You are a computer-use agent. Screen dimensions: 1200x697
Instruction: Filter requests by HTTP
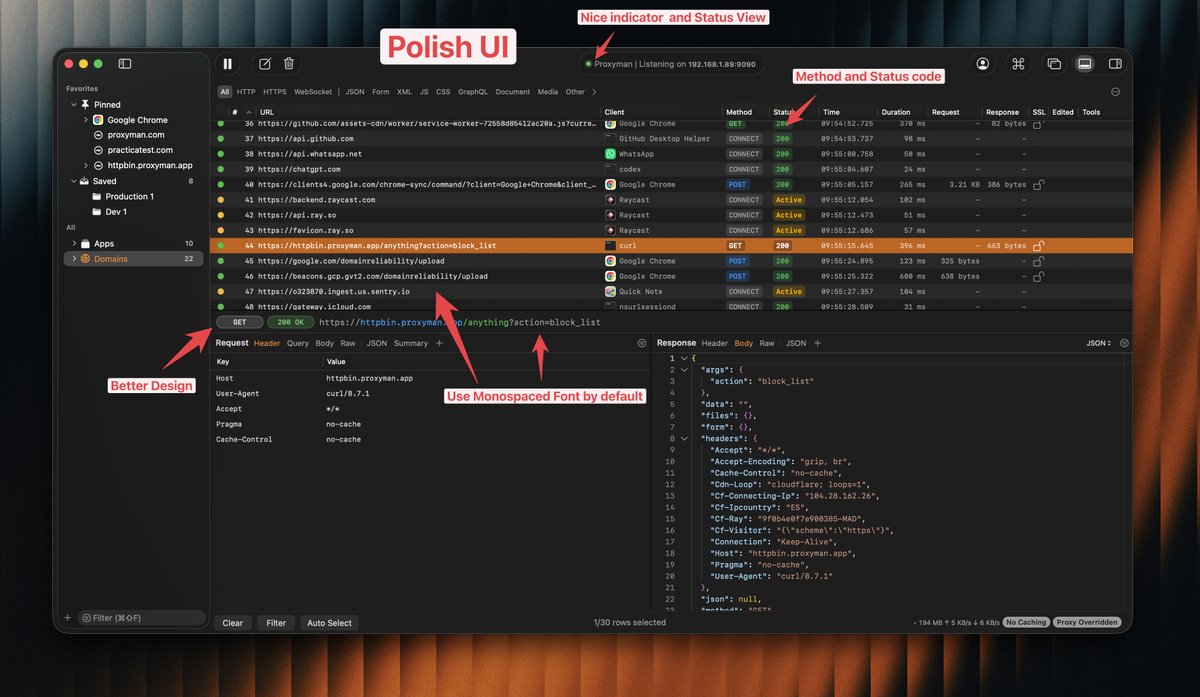pos(246,92)
